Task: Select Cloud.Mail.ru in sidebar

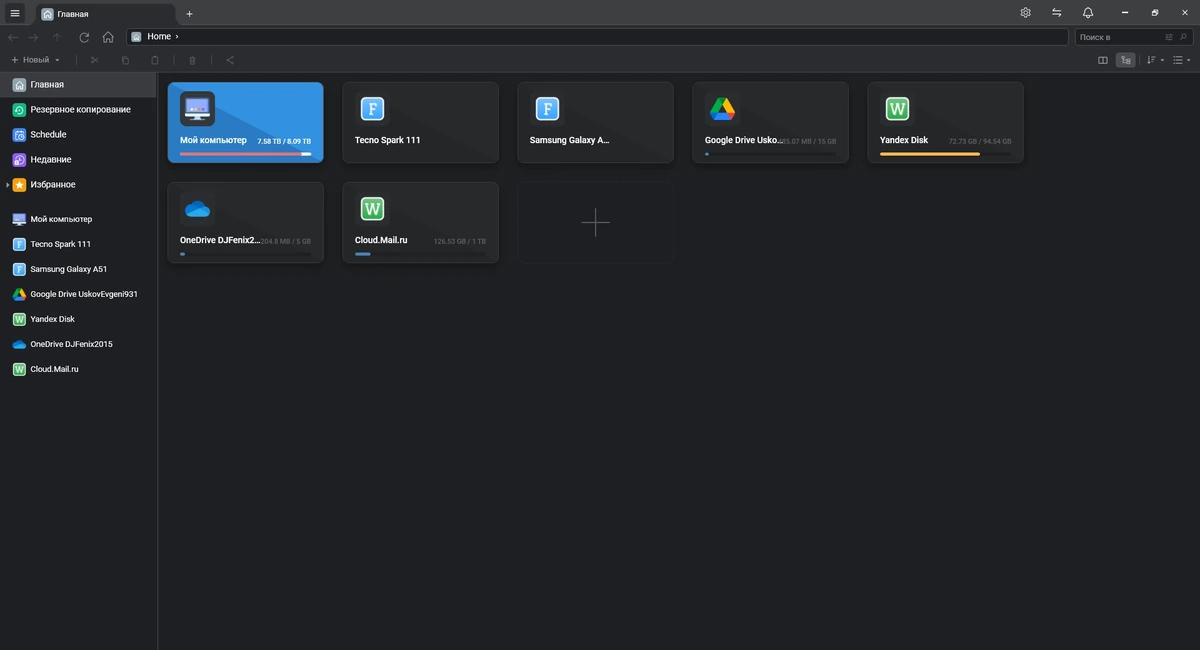Action: point(78,369)
